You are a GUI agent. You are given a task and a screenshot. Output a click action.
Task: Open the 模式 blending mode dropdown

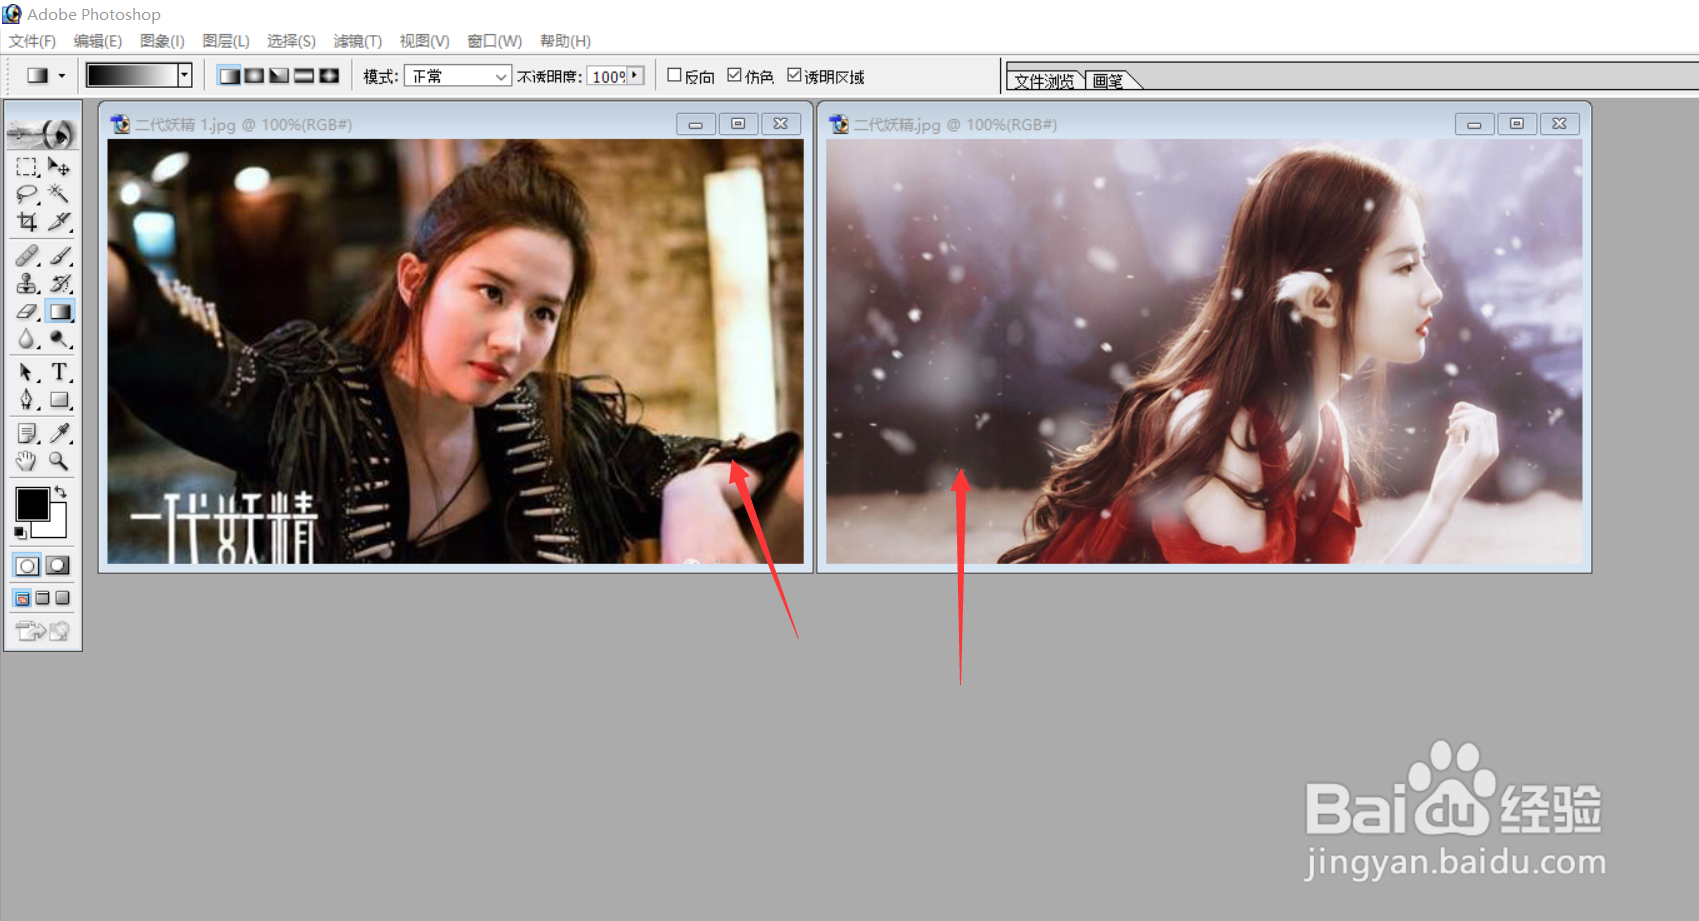tap(457, 76)
